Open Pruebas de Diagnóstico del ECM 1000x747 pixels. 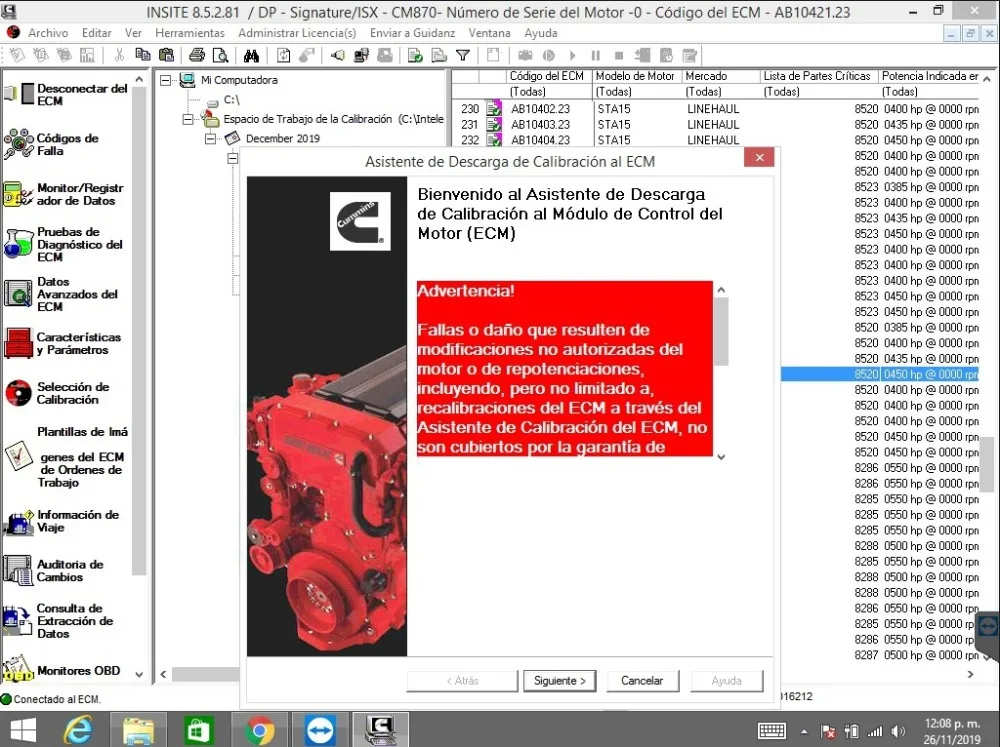click(x=62, y=244)
